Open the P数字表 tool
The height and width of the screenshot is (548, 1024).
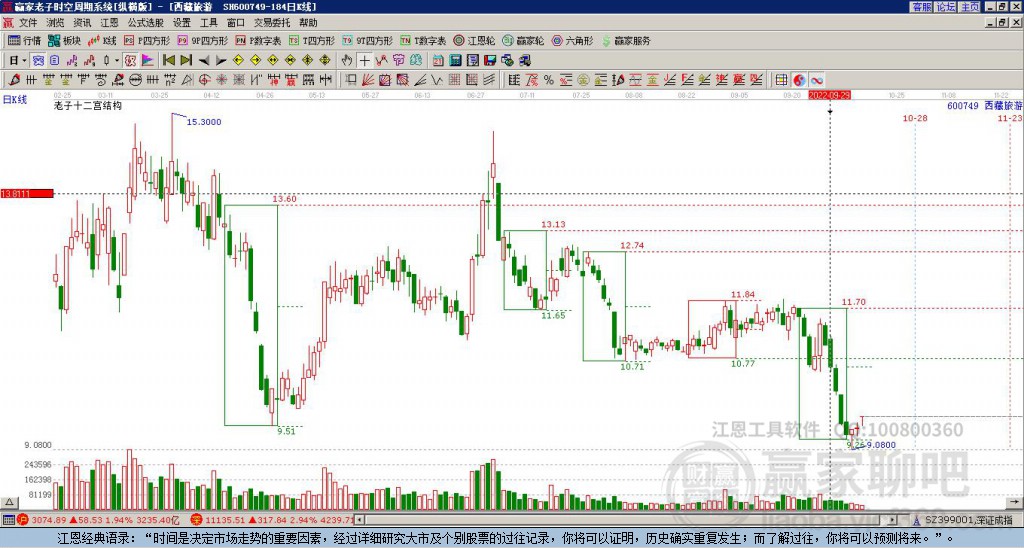258,40
